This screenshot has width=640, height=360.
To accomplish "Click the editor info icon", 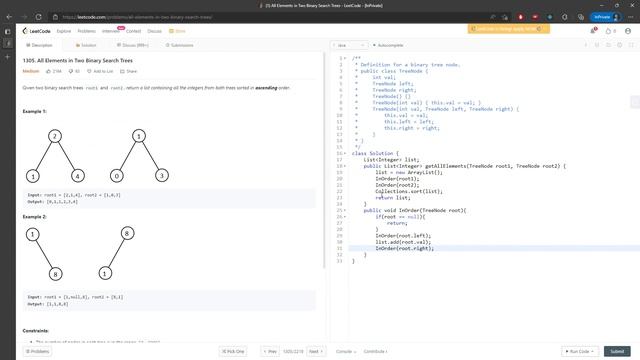I will (586, 45).
